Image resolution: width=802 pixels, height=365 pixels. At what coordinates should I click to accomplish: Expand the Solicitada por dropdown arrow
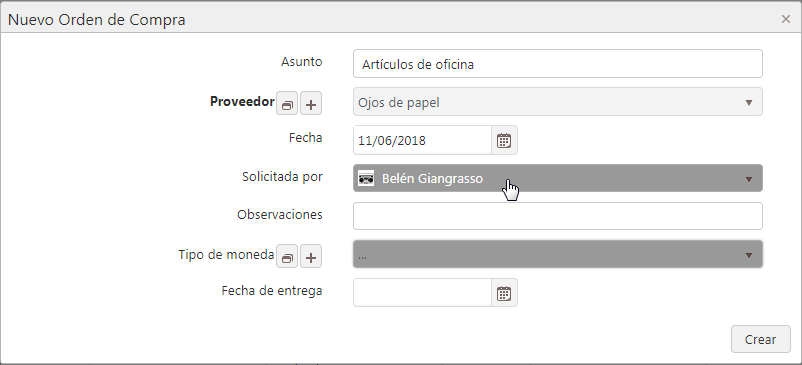click(749, 179)
